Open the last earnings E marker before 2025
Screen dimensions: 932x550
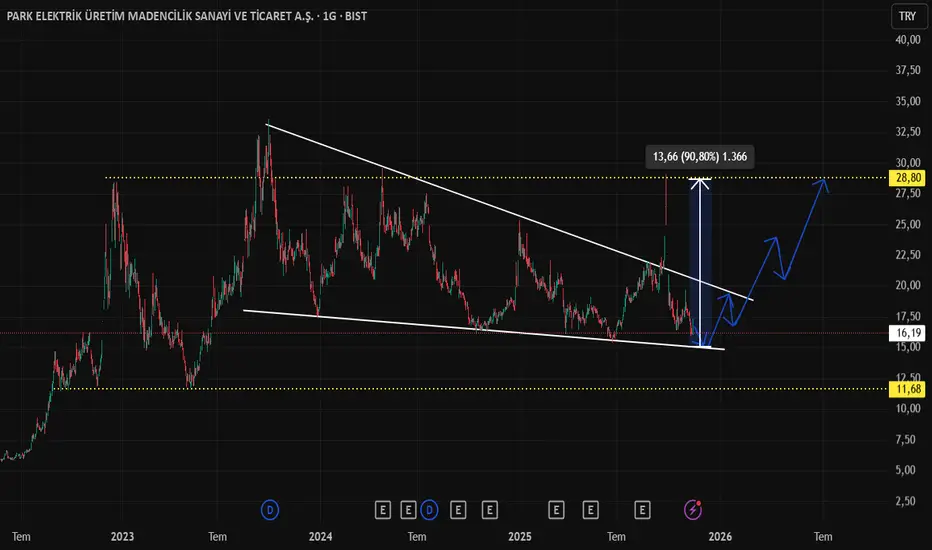point(490,510)
